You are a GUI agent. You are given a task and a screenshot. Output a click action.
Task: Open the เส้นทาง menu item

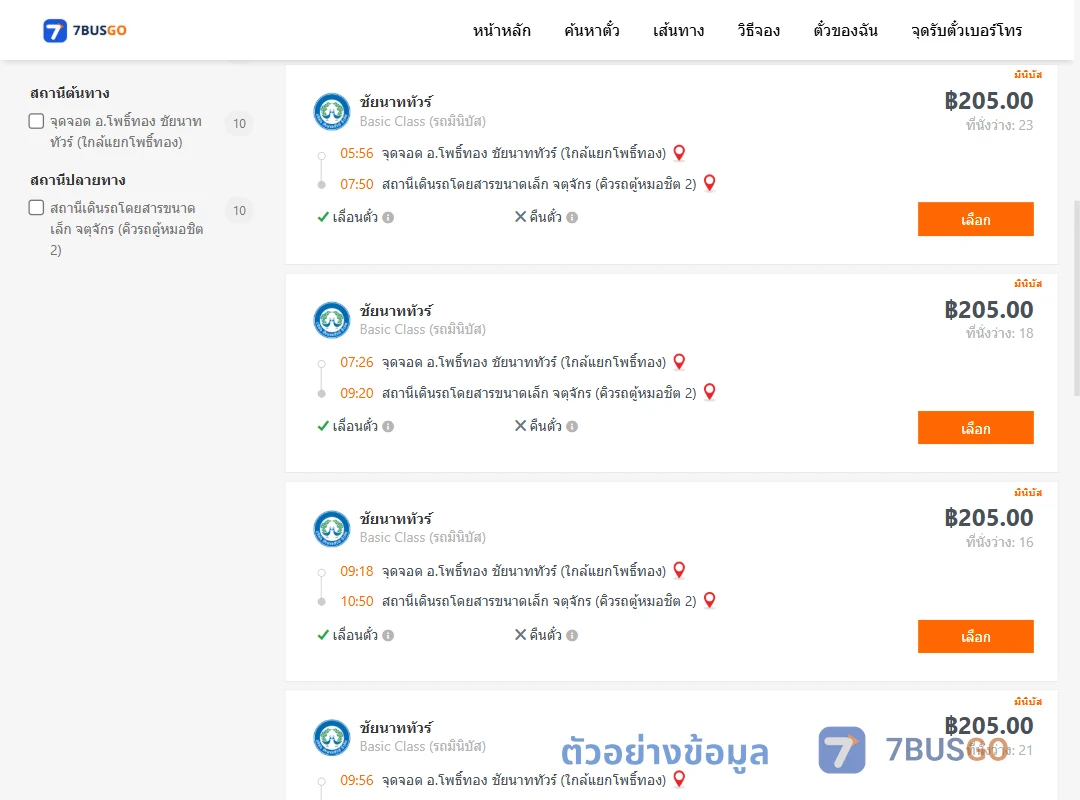point(678,30)
